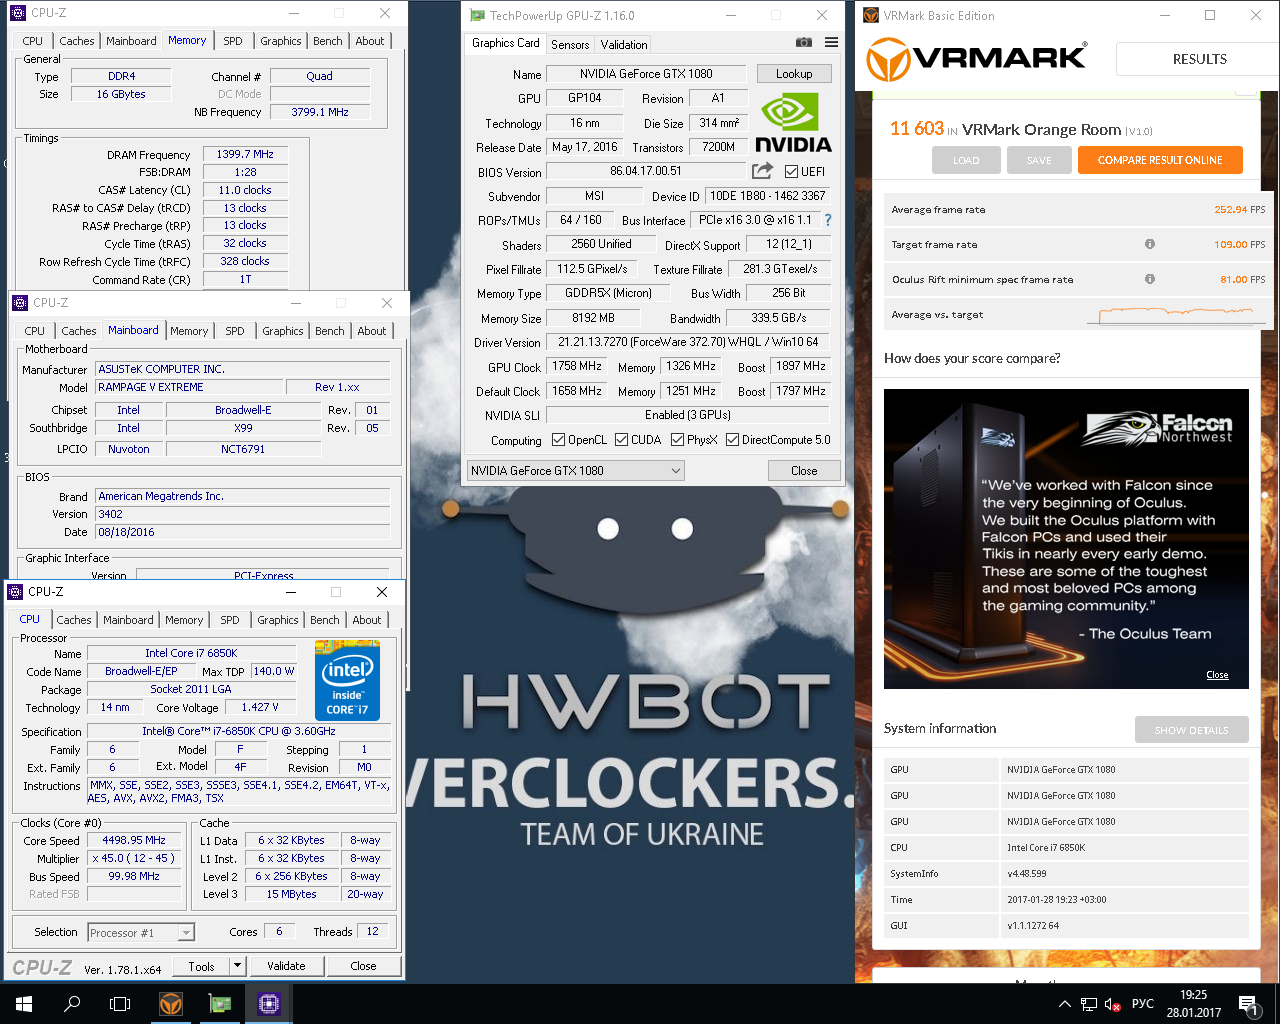
Task: Click the network tray icon
Action: 1088,1004
